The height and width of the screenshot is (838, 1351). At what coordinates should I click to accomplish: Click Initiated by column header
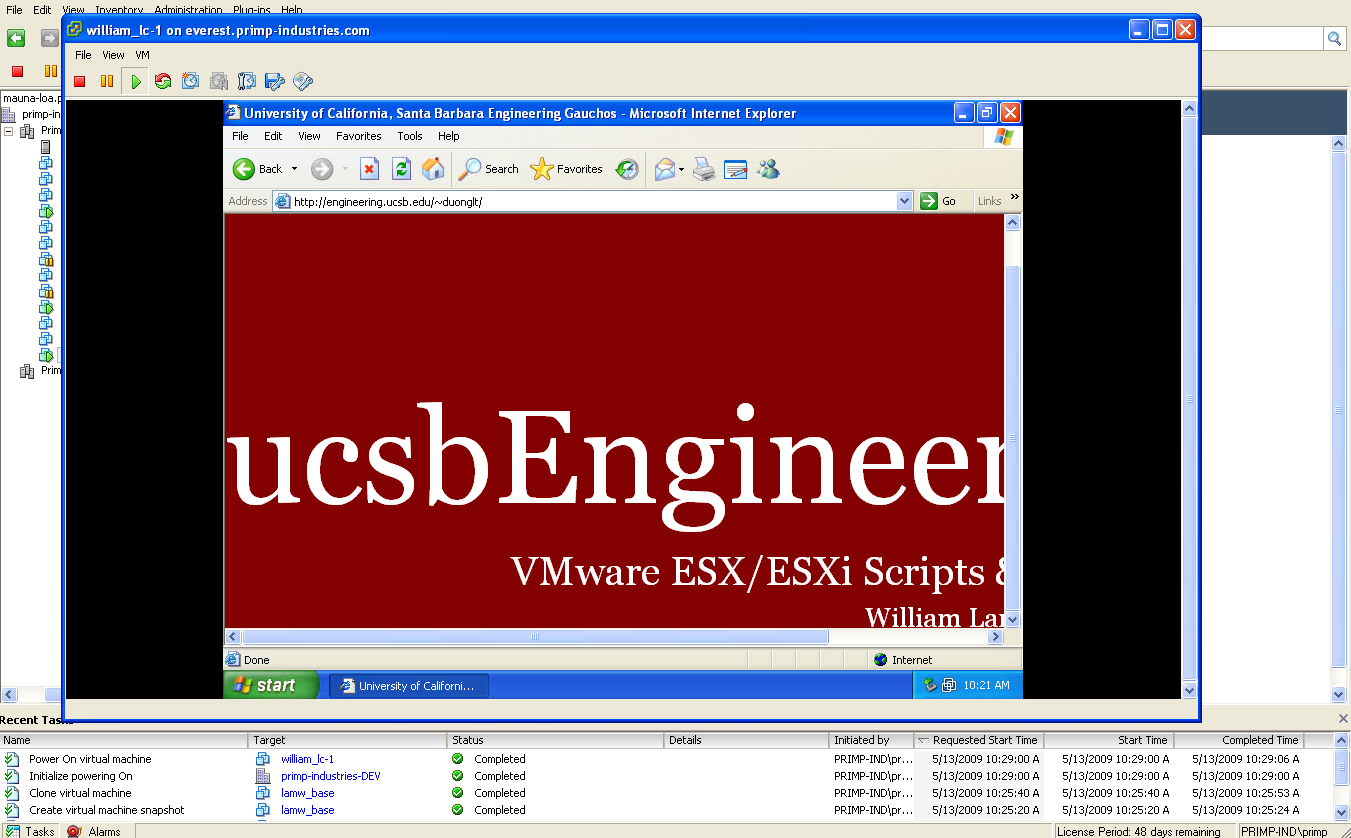point(871,740)
